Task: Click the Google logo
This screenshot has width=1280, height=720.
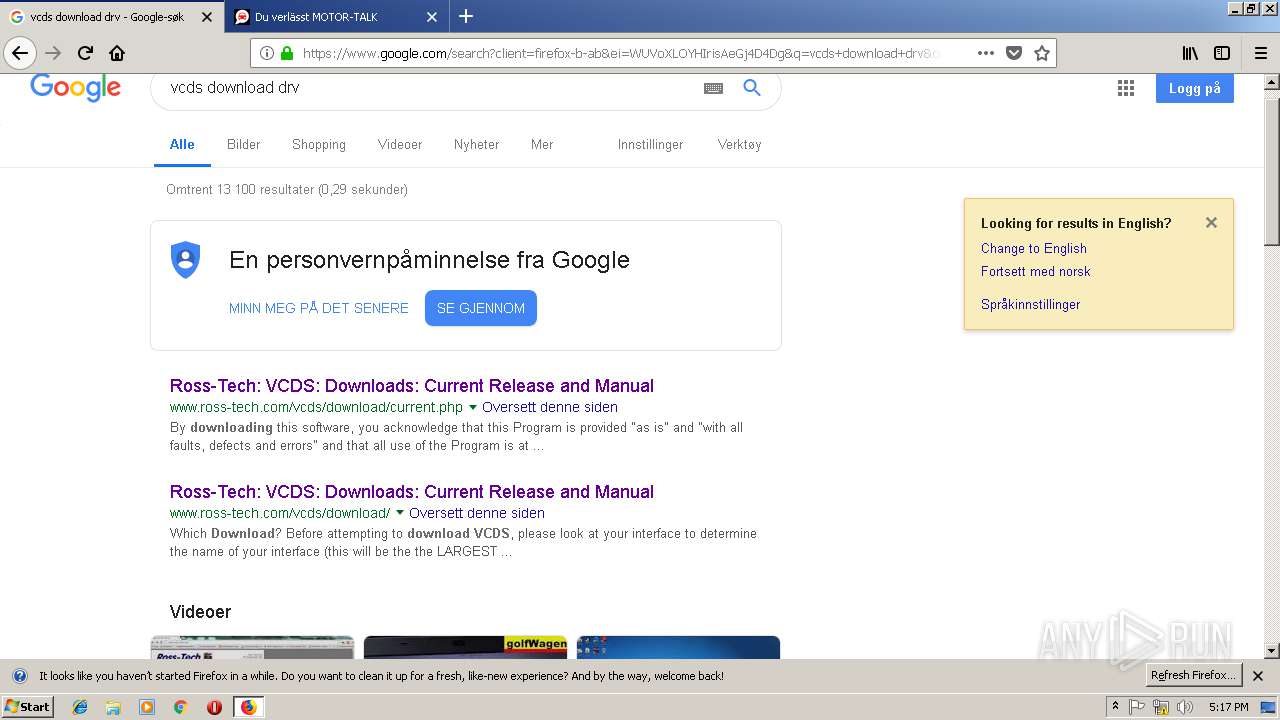Action: click(x=76, y=88)
